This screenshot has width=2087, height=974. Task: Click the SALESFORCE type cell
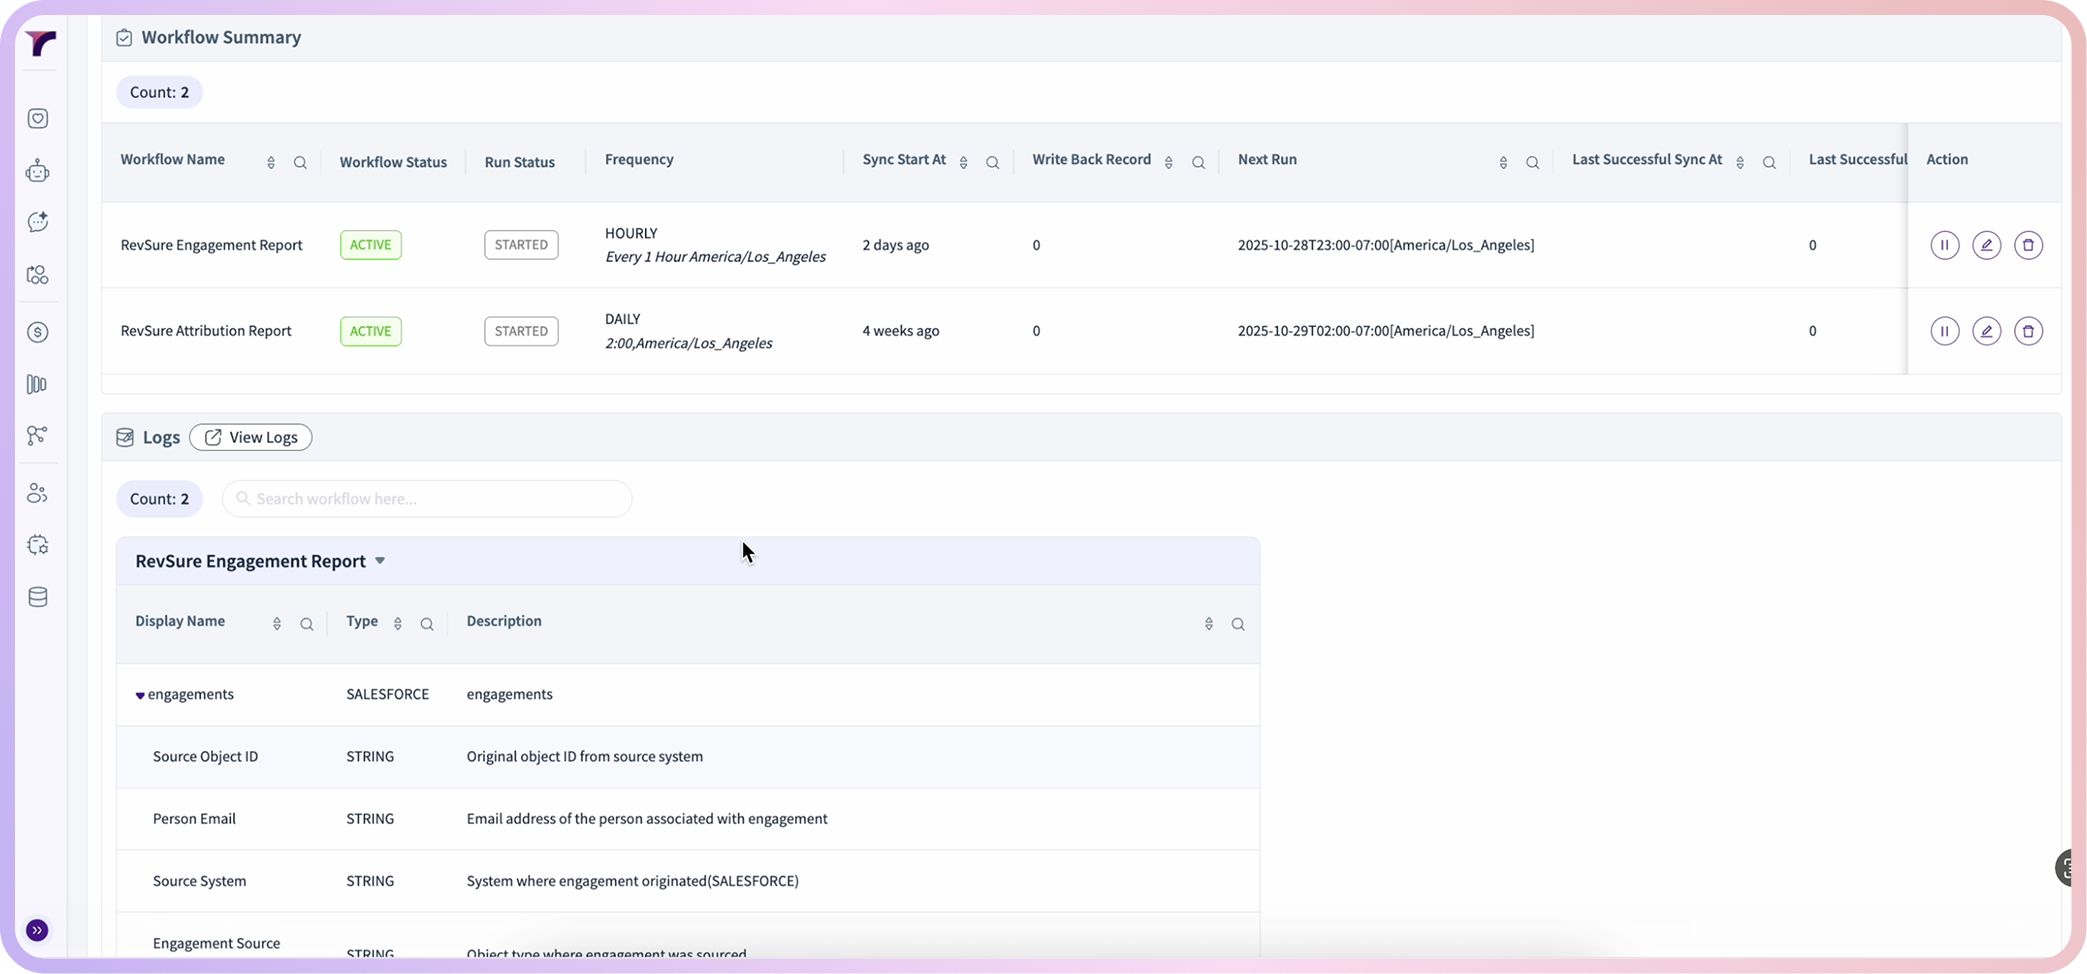tap(388, 695)
